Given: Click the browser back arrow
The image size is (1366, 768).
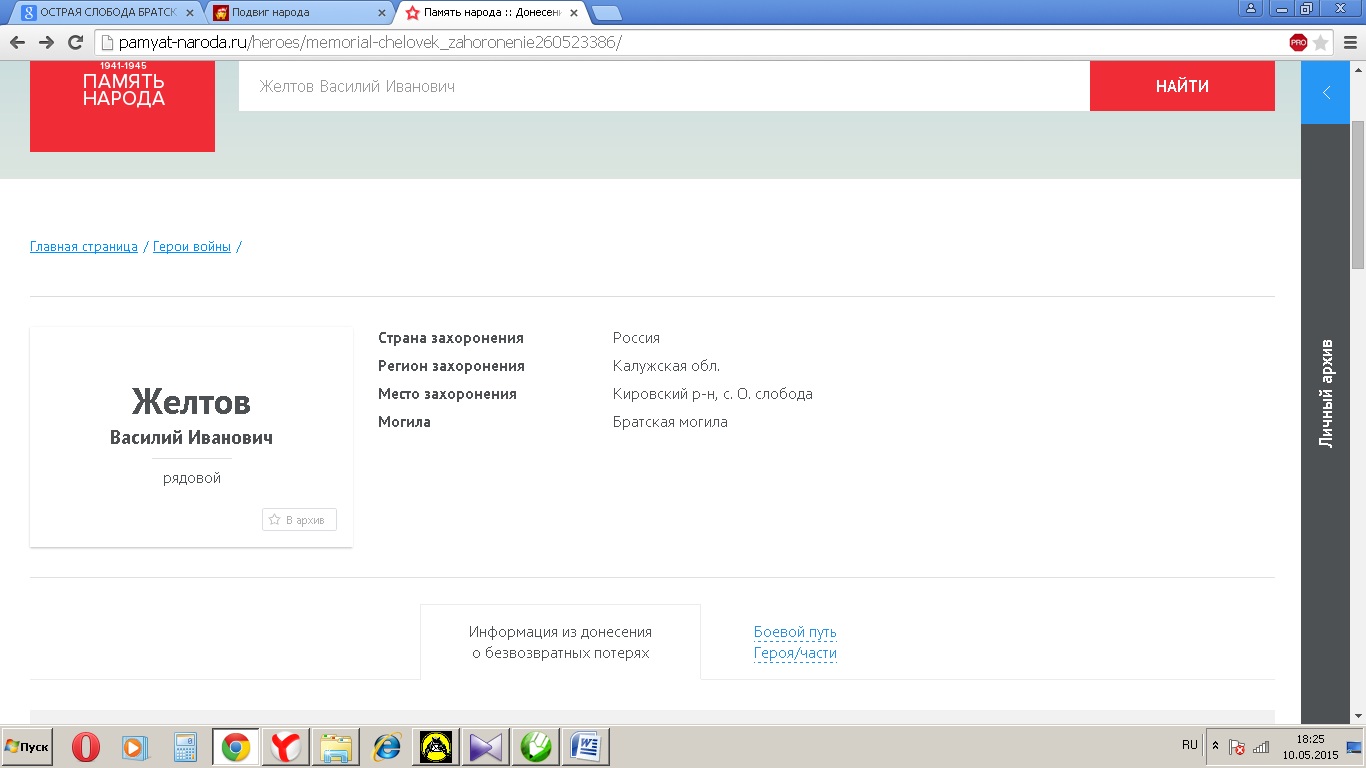Looking at the screenshot, I should (17, 42).
